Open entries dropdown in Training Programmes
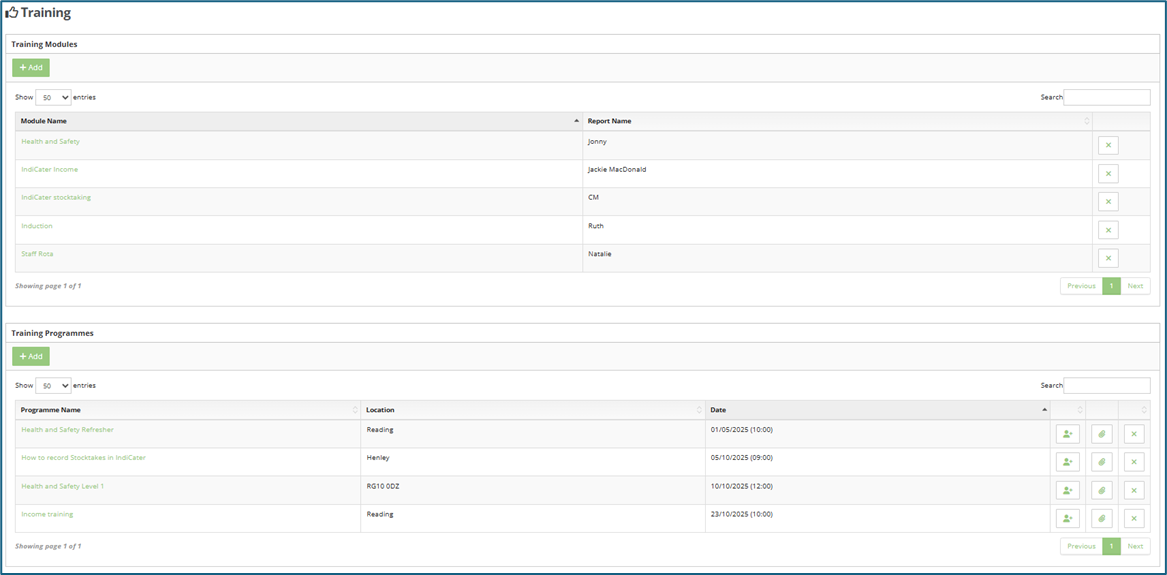Viewport: 1167px width, 575px height. [54, 385]
